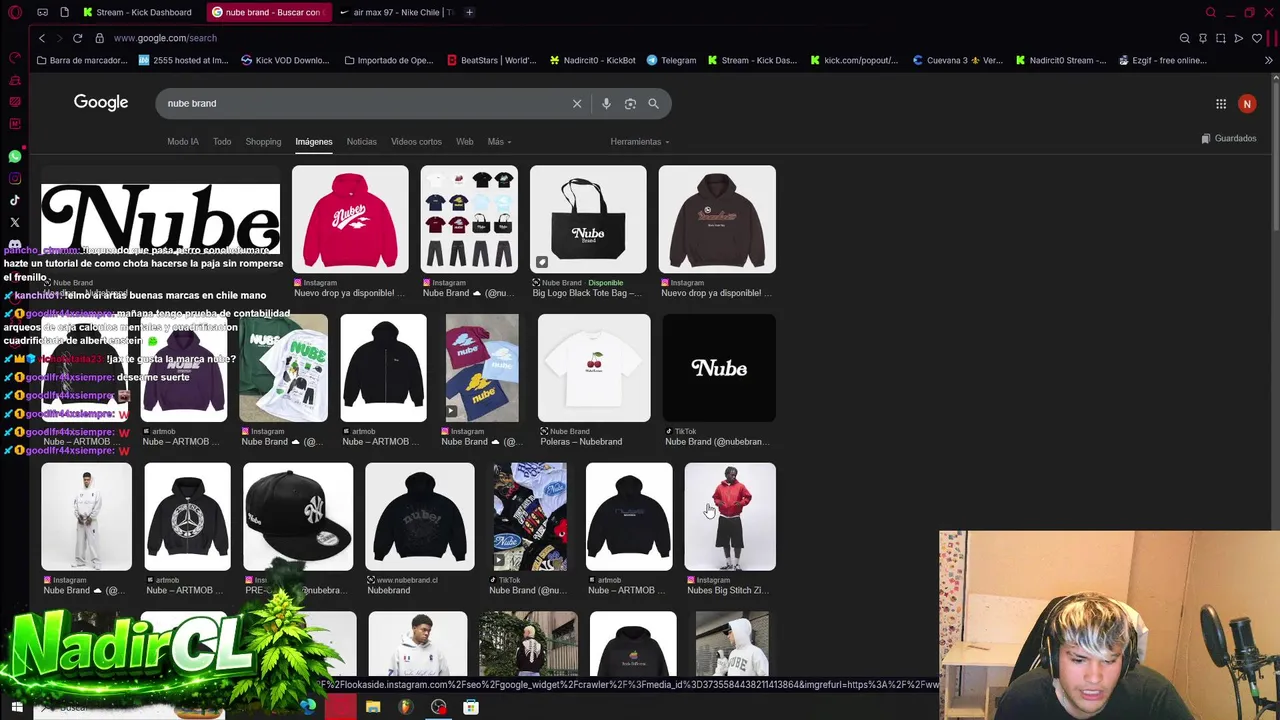This screenshot has height=720, width=1280.
Task: Go to Google home via logo
Action: 101,103
